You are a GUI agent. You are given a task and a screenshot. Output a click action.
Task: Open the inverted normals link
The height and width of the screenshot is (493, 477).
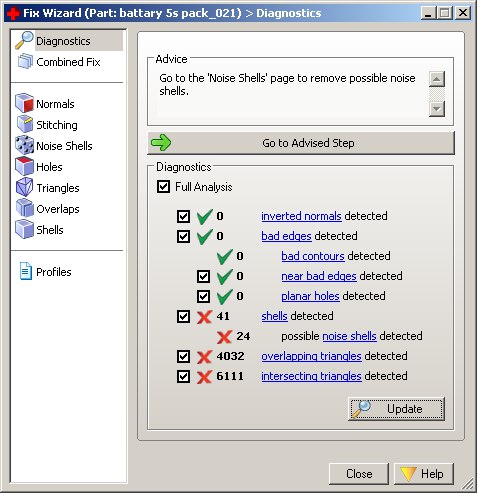coord(301,216)
